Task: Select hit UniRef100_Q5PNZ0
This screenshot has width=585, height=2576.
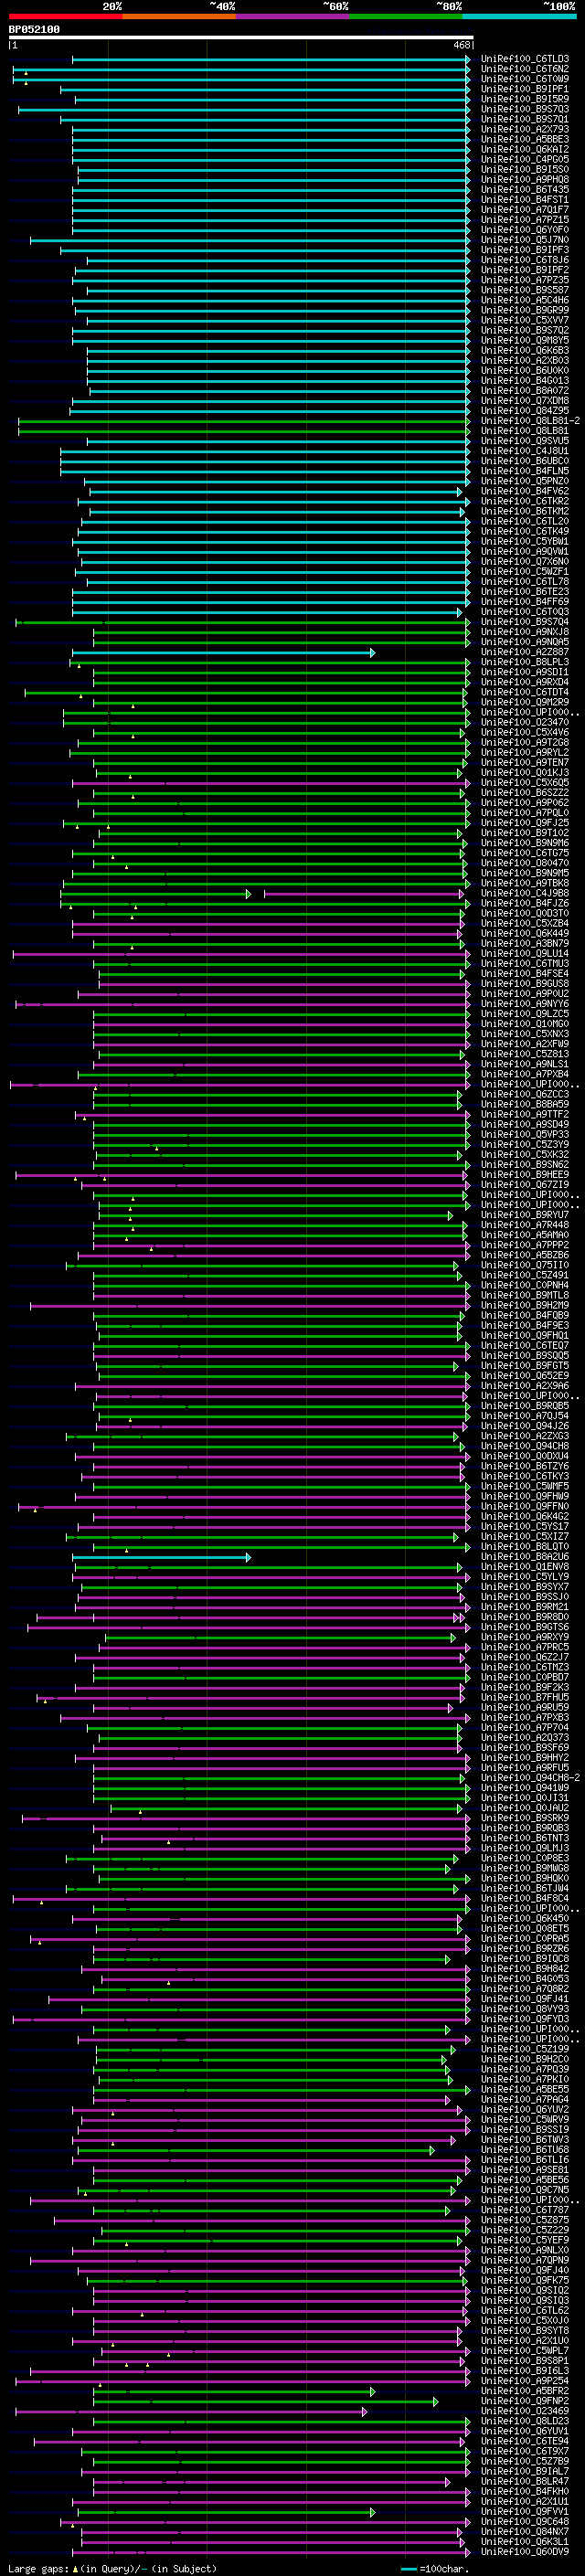Action: point(524,481)
